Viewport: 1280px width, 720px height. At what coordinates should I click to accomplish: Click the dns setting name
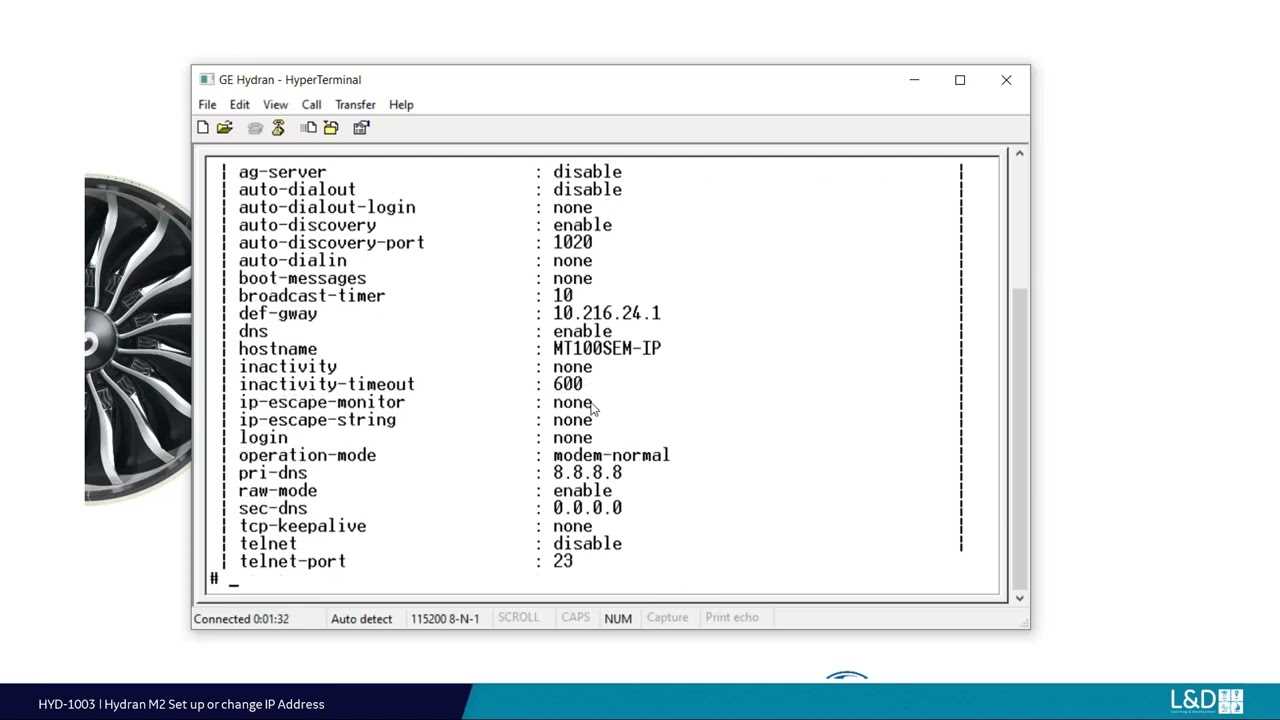tap(253, 332)
